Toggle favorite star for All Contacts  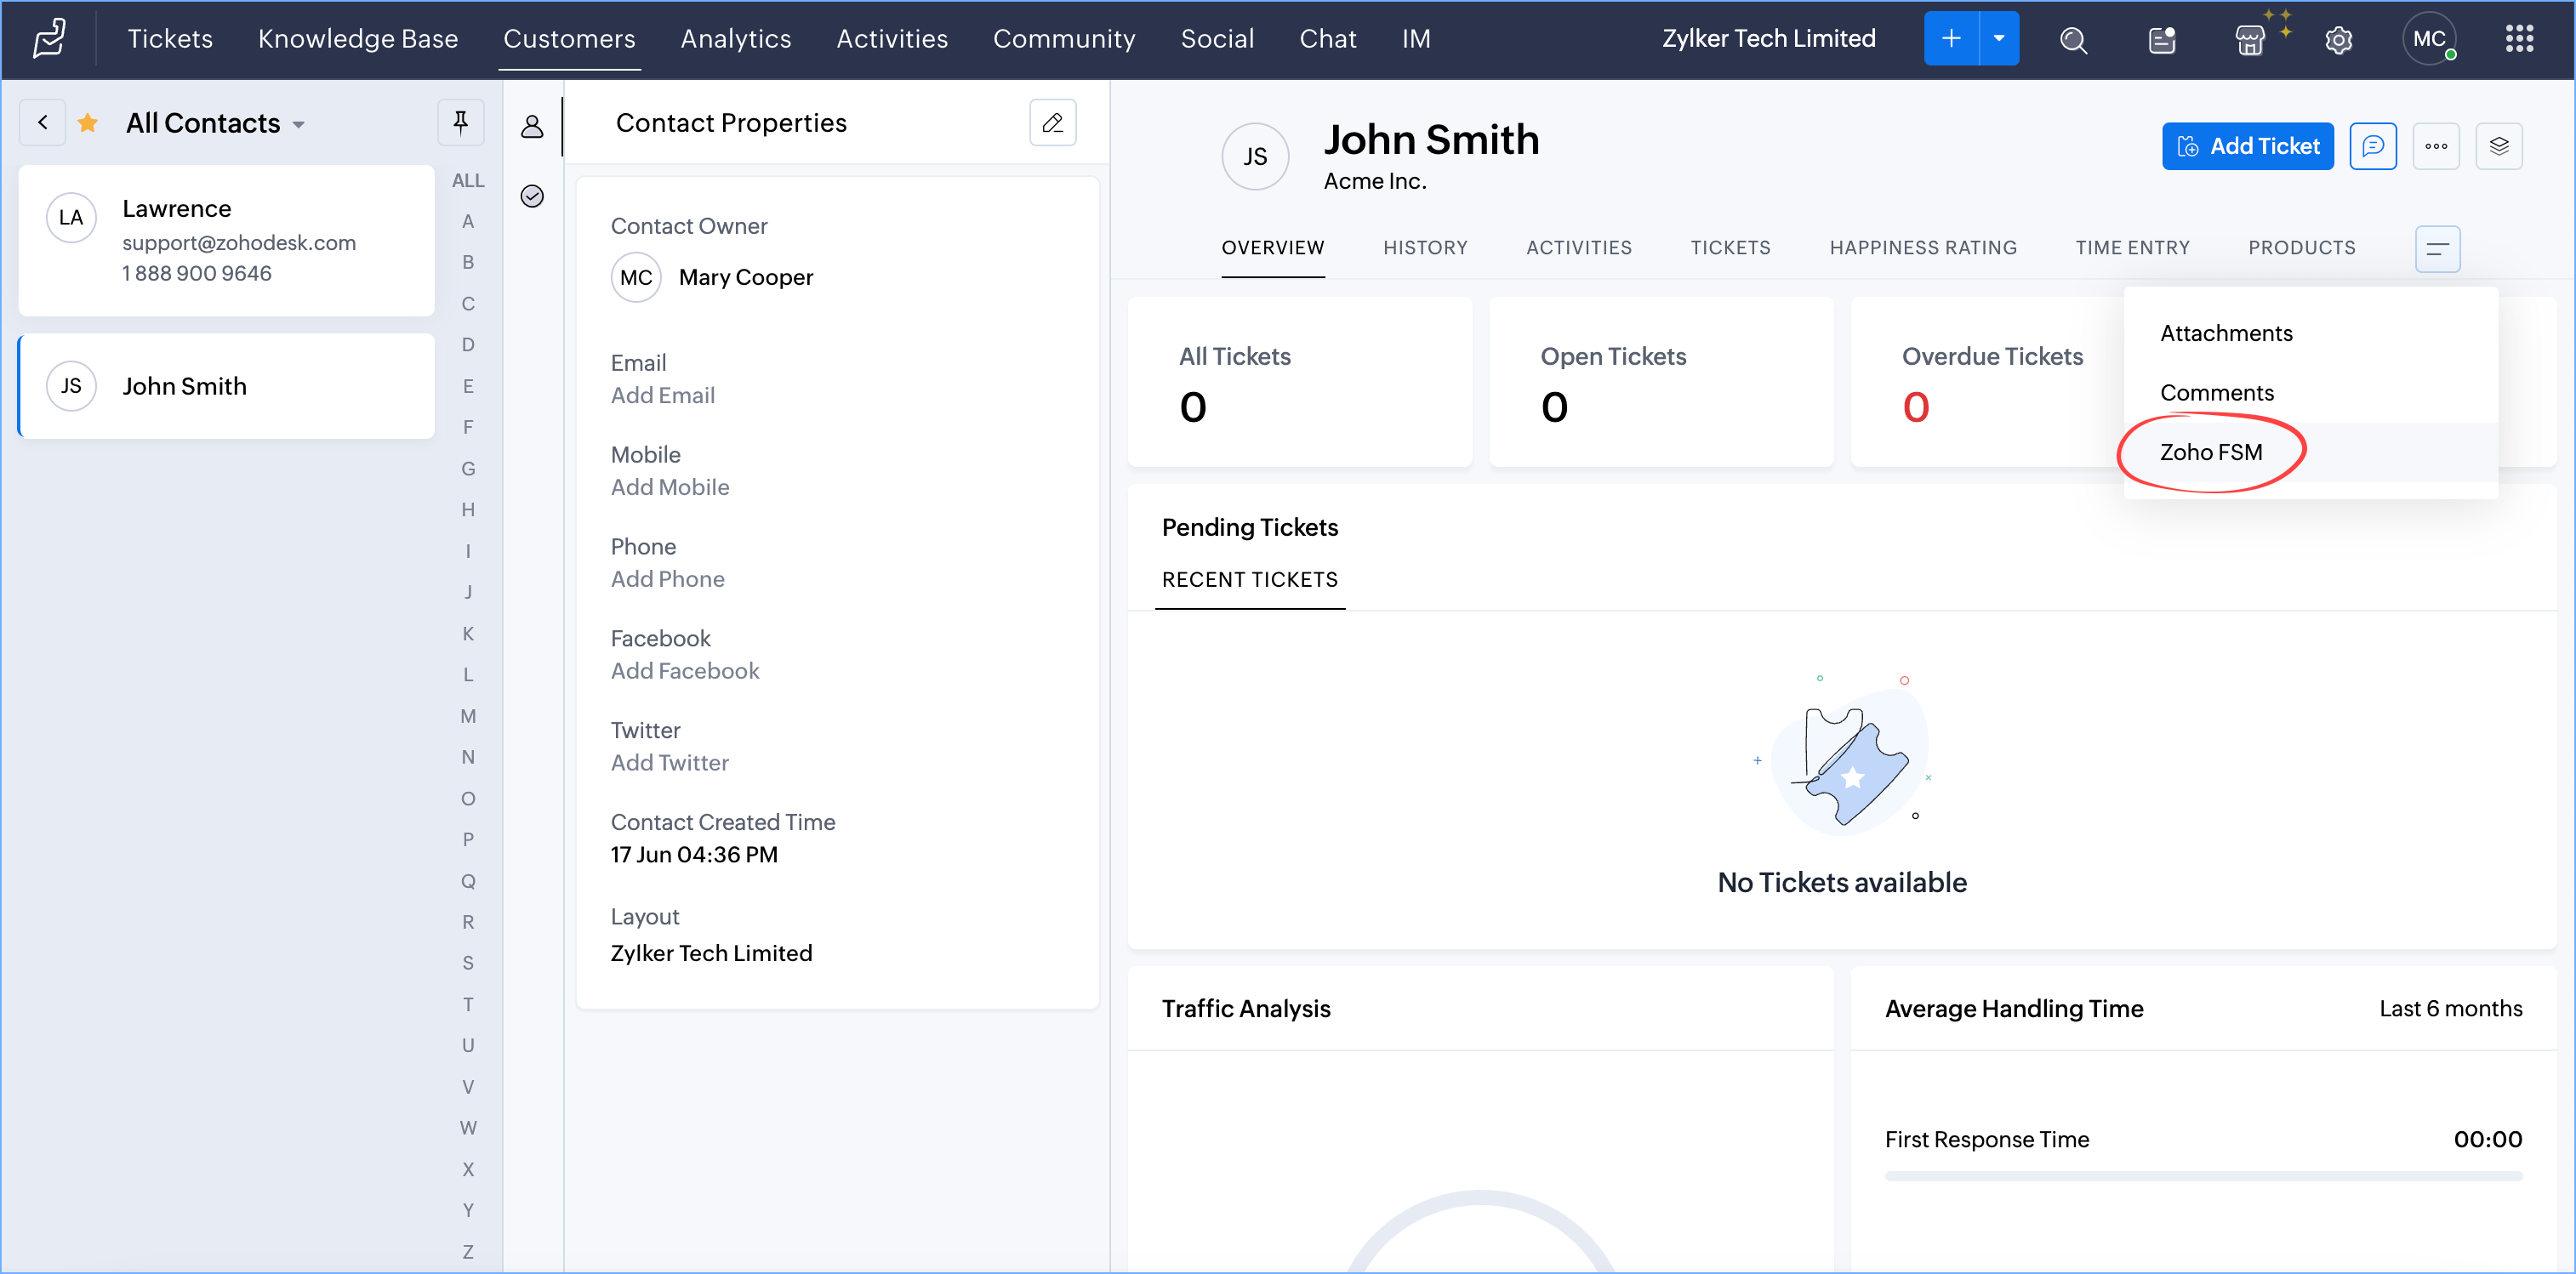tap(88, 123)
